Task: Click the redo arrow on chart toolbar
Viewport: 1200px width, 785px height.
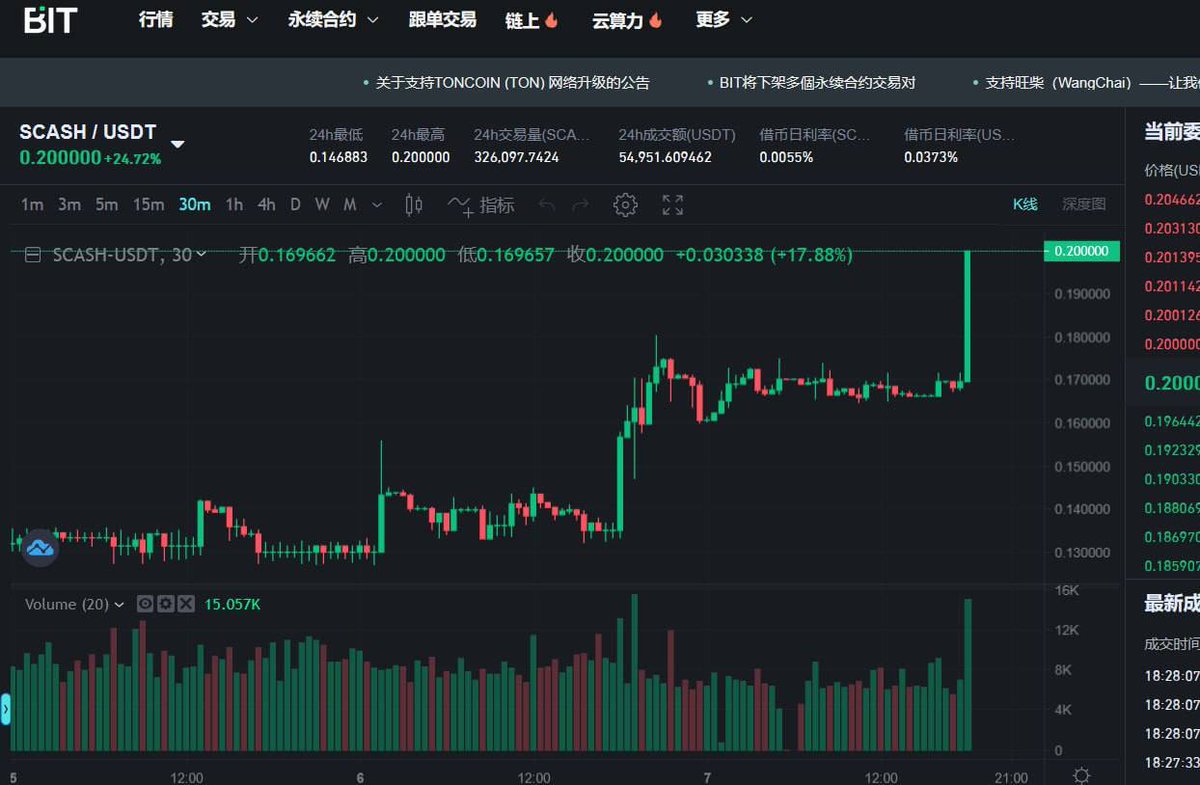Action: 580,205
